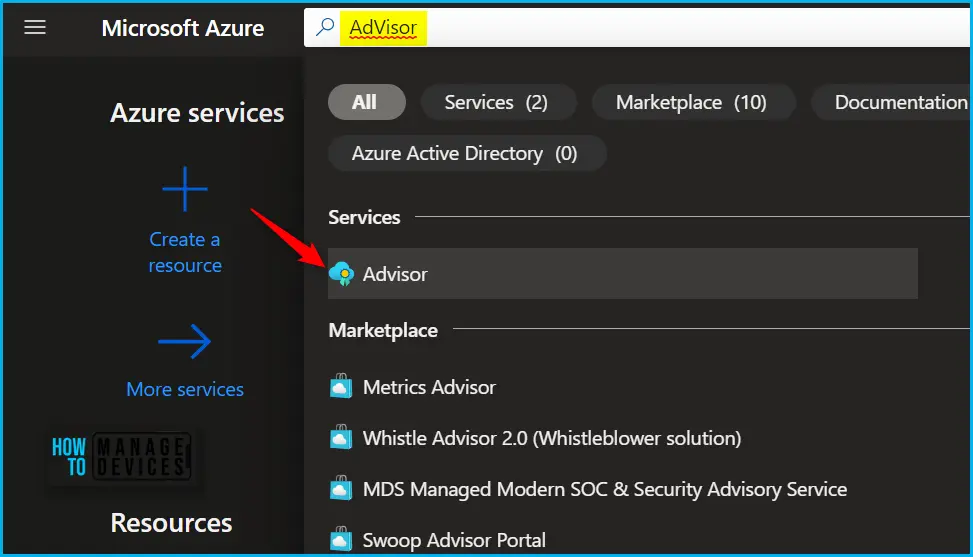Select the All filter pill
The height and width of the screenshot is (557, 973).
tap(367, 102)
